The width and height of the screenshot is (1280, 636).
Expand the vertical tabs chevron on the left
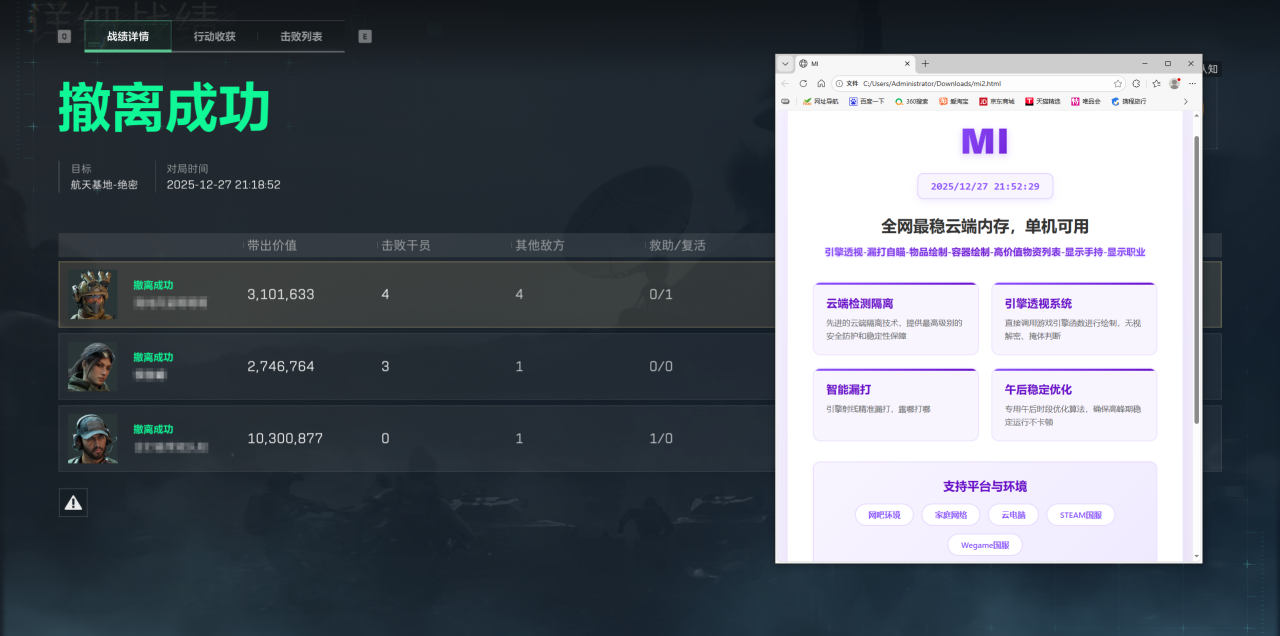786,63
